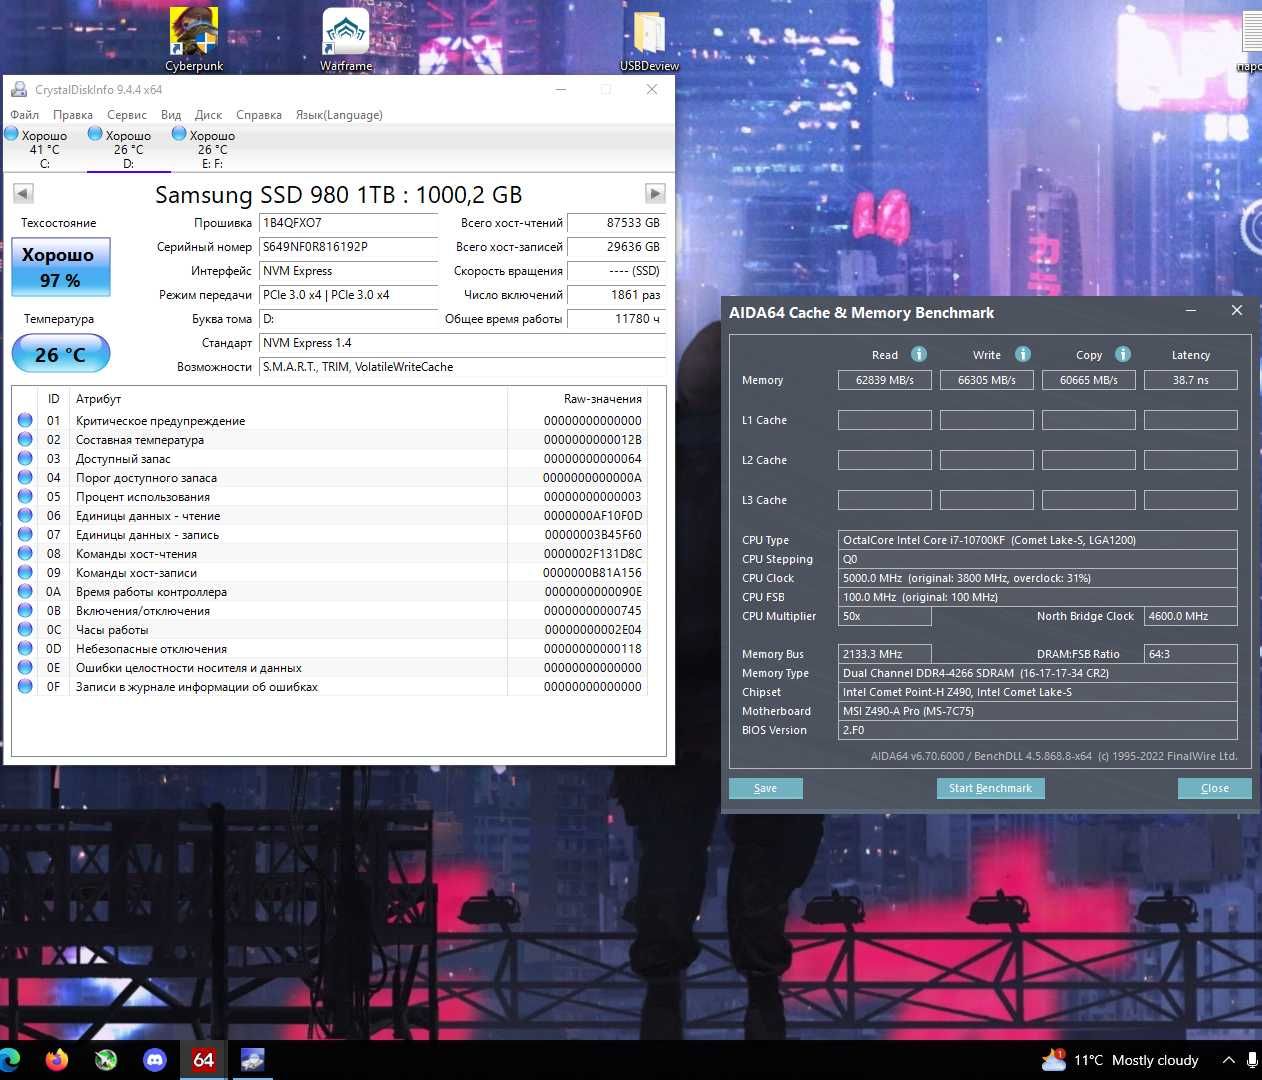Go to the previous disk using the left arrow
Screen dimensions: 1262x1080
[x=23, y=193]
